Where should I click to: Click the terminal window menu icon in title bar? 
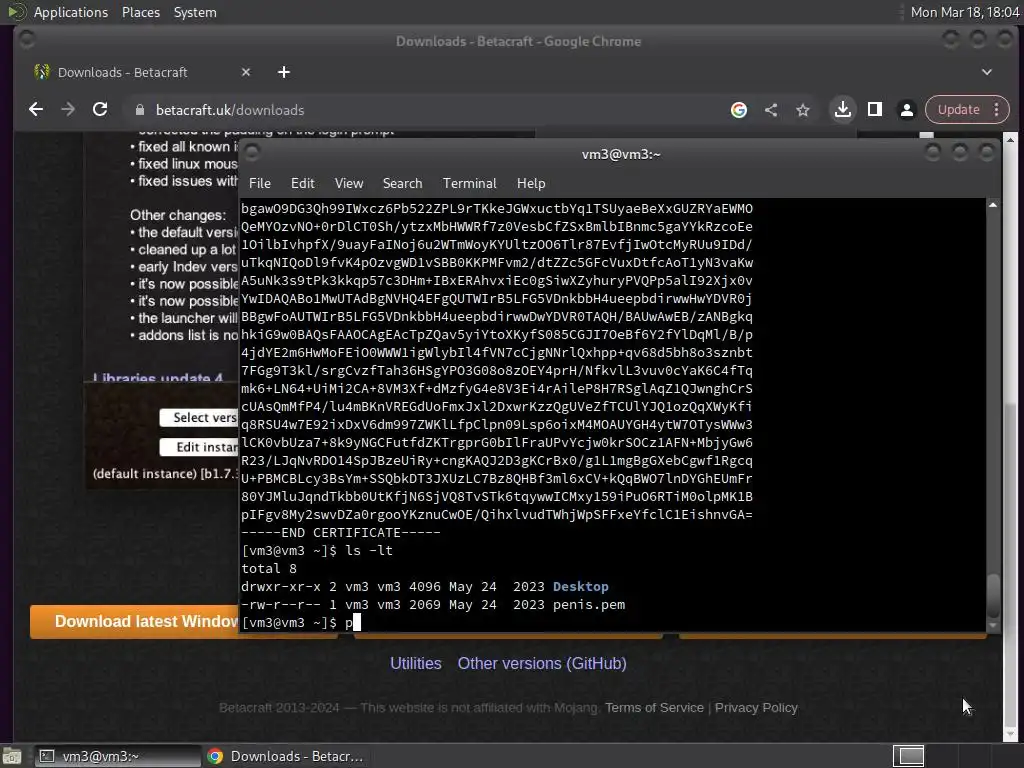252,153
